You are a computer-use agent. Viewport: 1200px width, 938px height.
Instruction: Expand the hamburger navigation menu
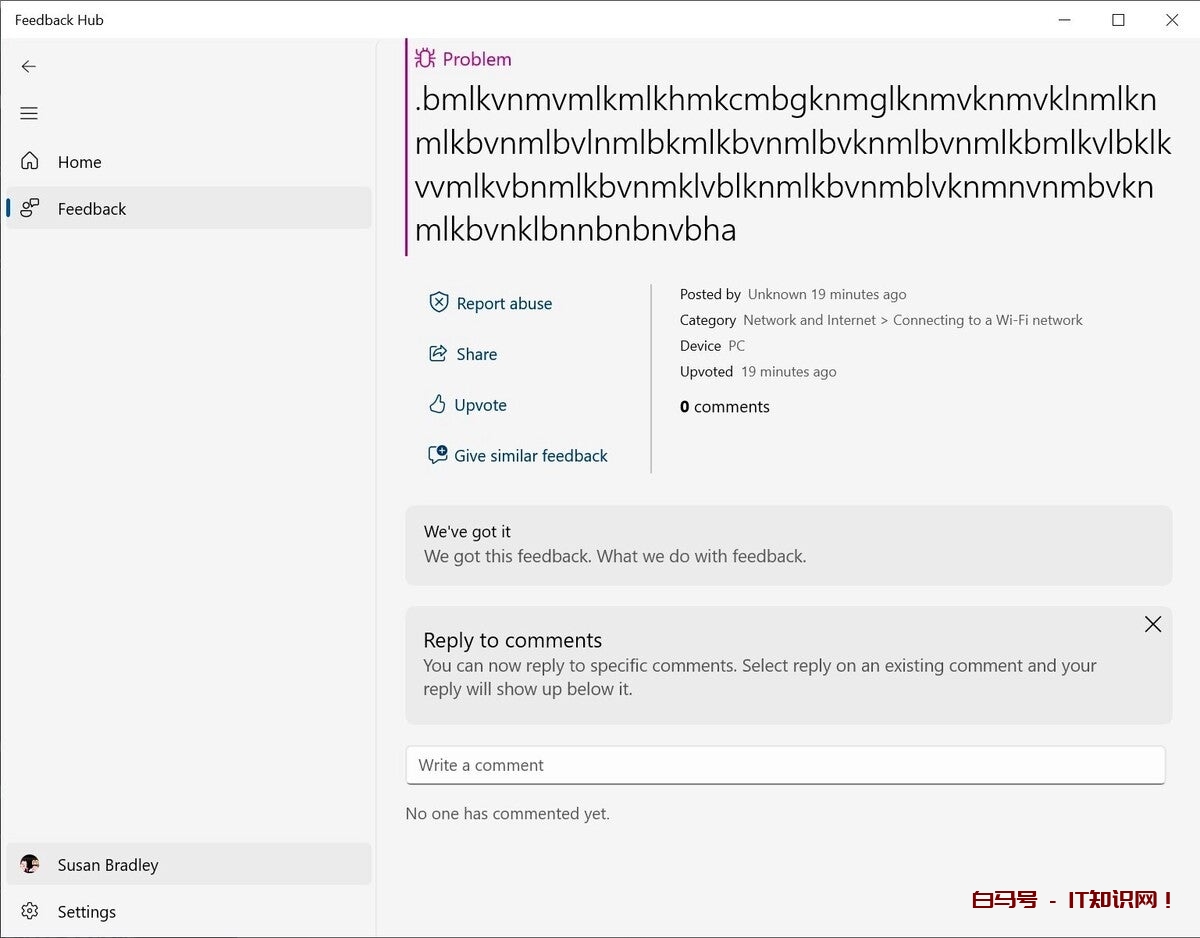click(29, 114)
